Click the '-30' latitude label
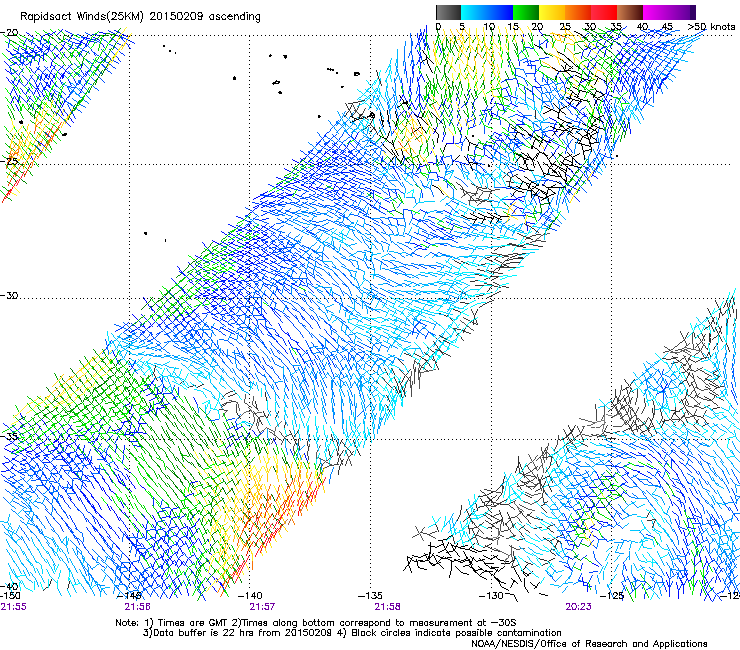The height and width of the screenshot is (650, 740). [9, 295]
